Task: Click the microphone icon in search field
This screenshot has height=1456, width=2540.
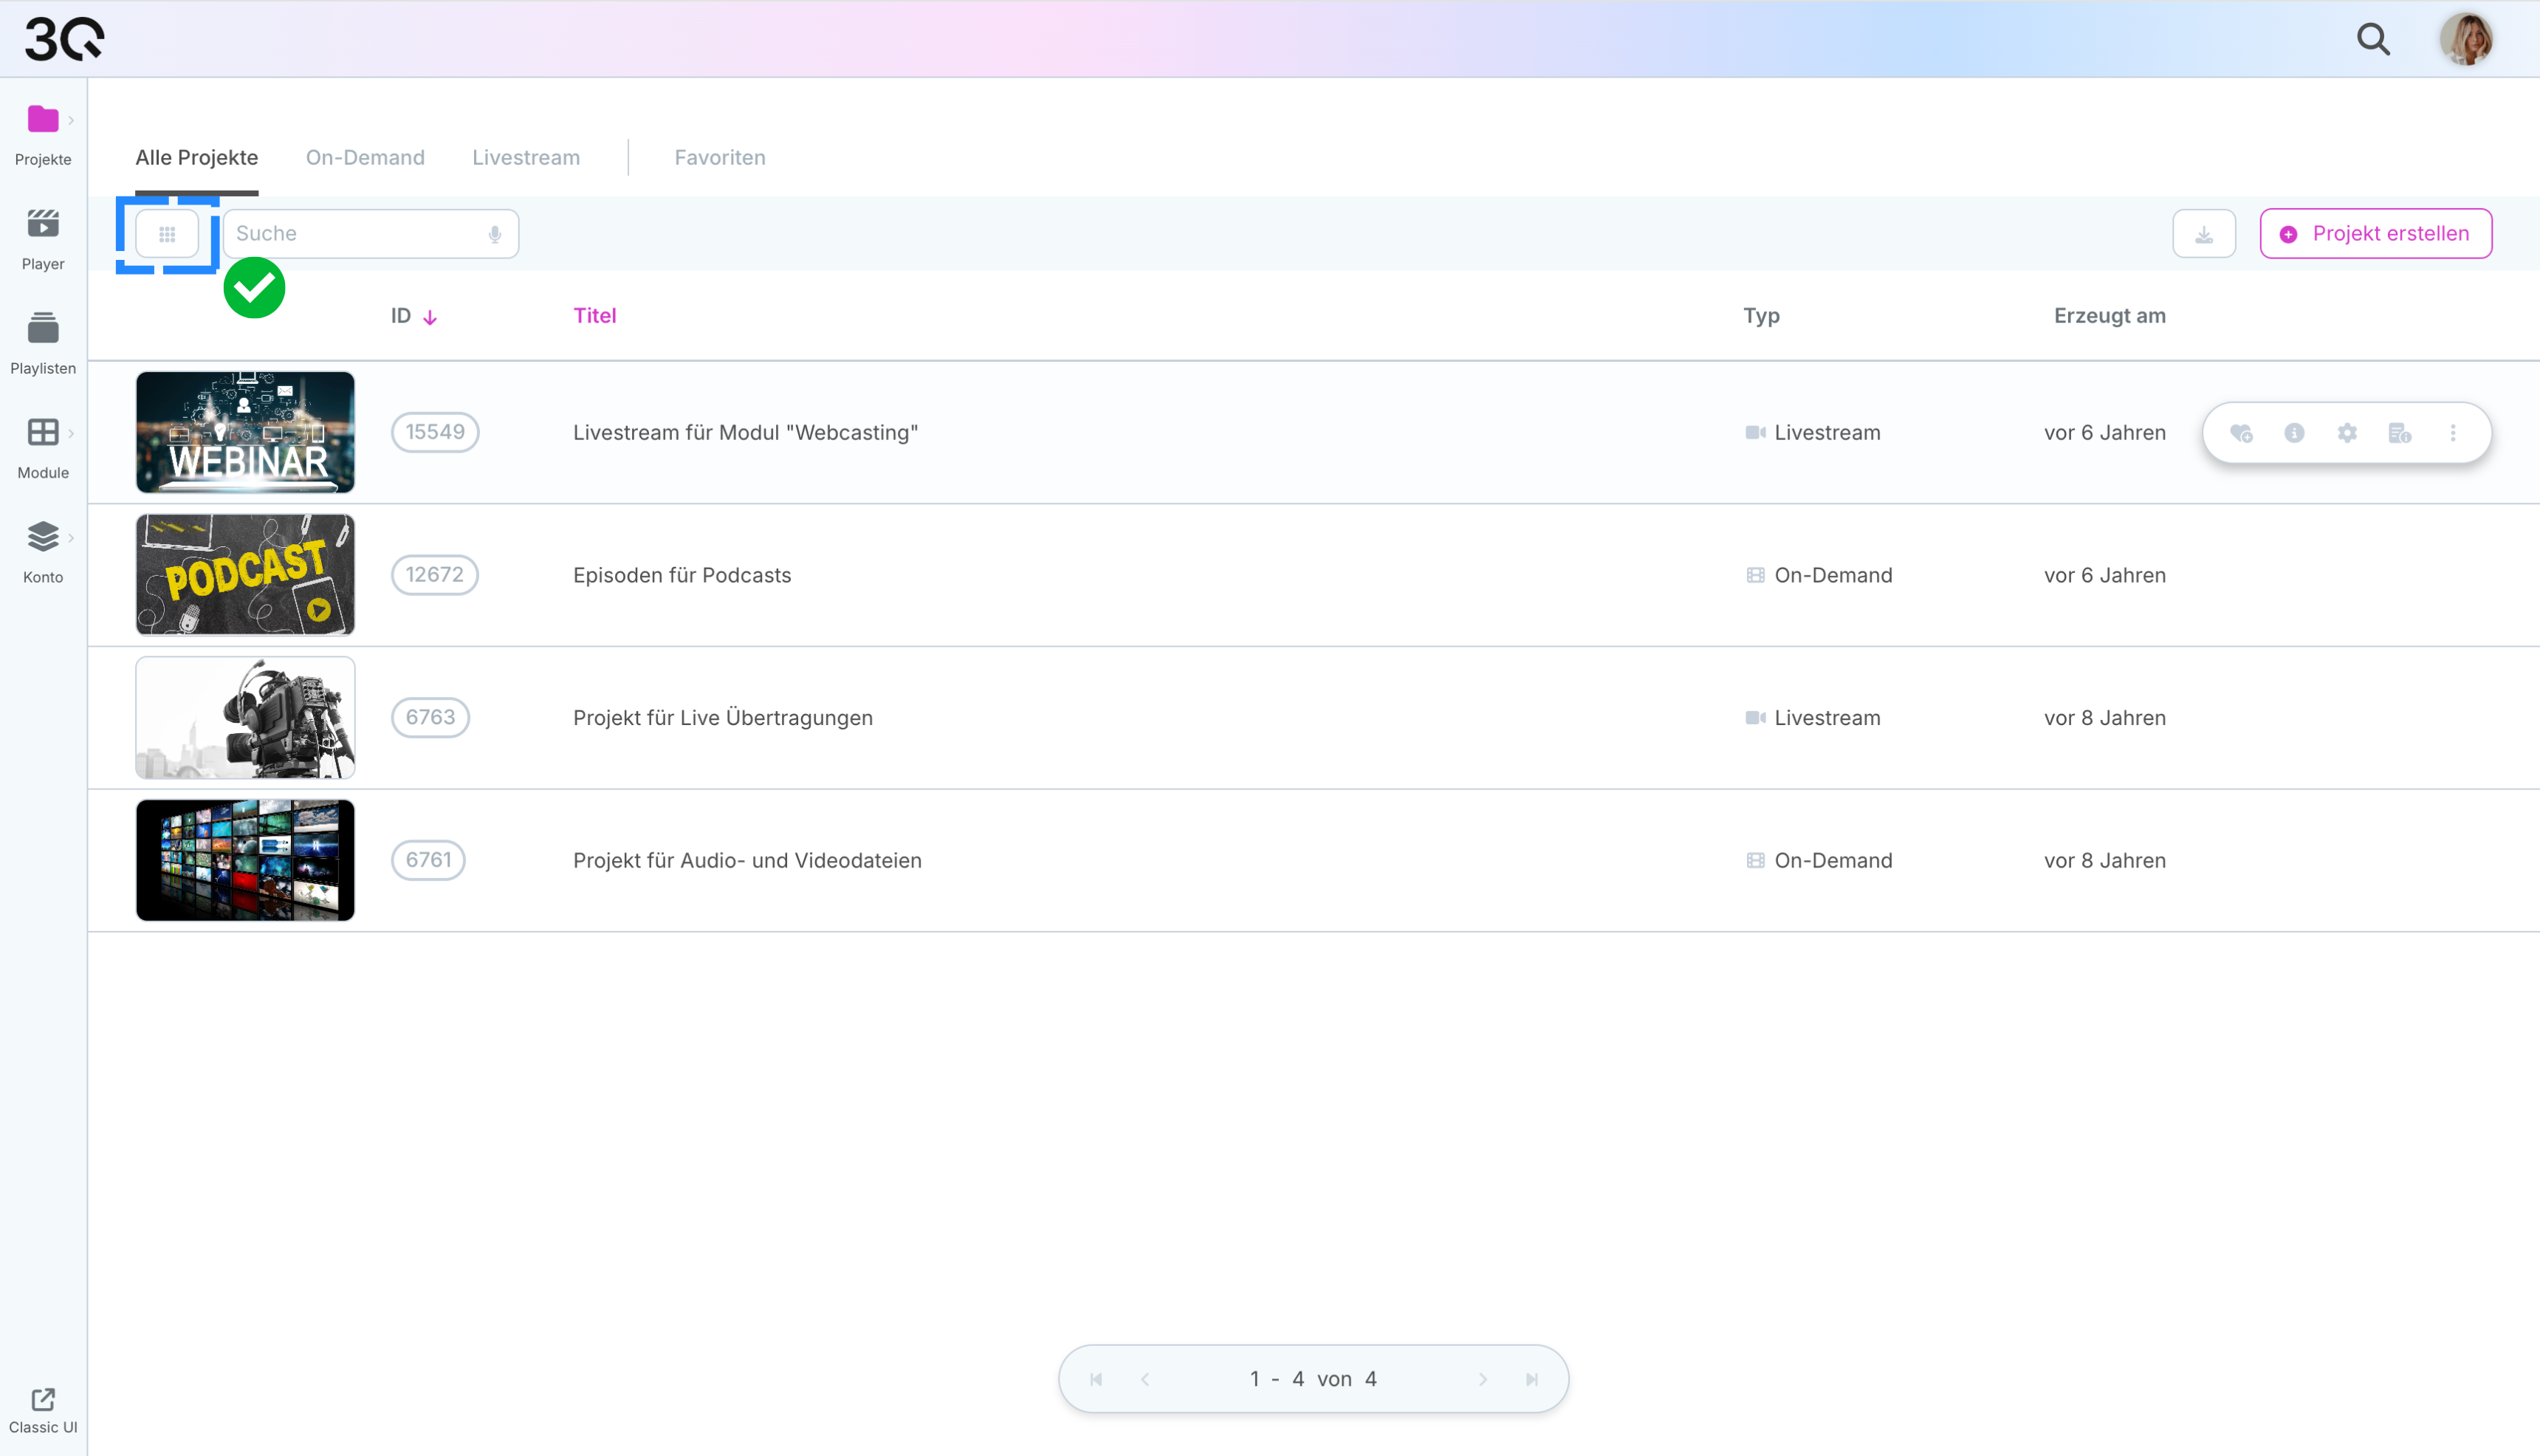Action: pos(495,234)
